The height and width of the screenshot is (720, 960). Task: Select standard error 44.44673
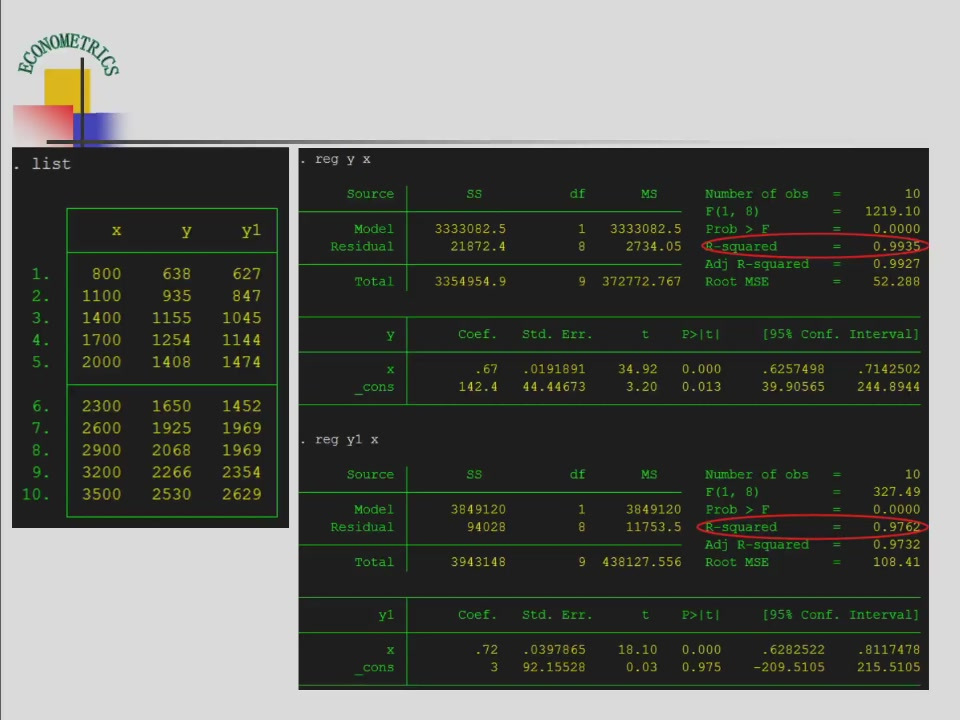554,387
